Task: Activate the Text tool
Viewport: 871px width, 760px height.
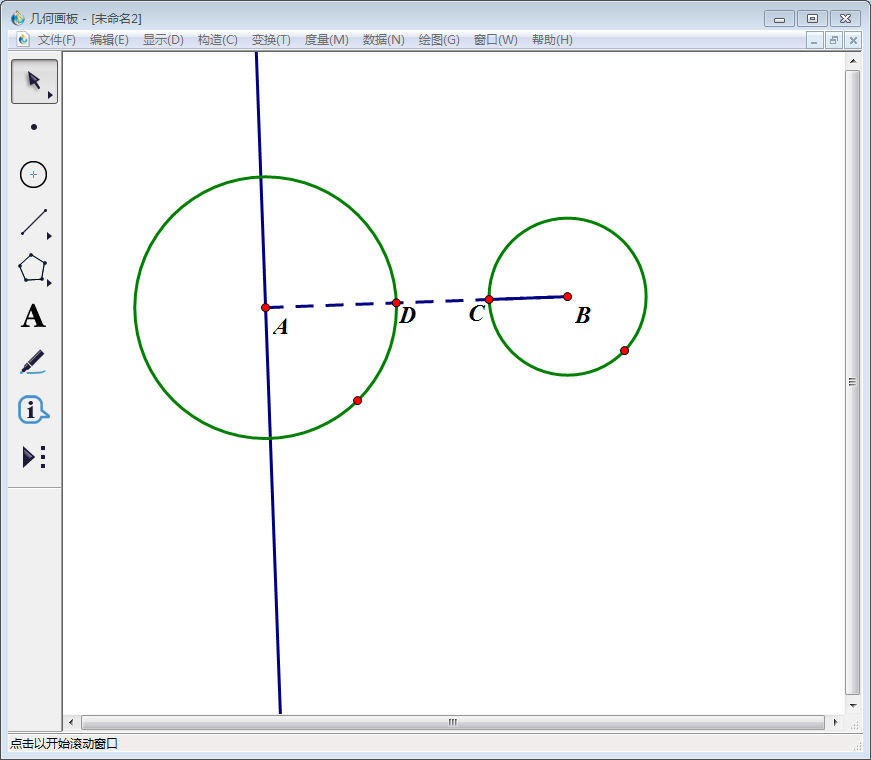Action: 34,317
